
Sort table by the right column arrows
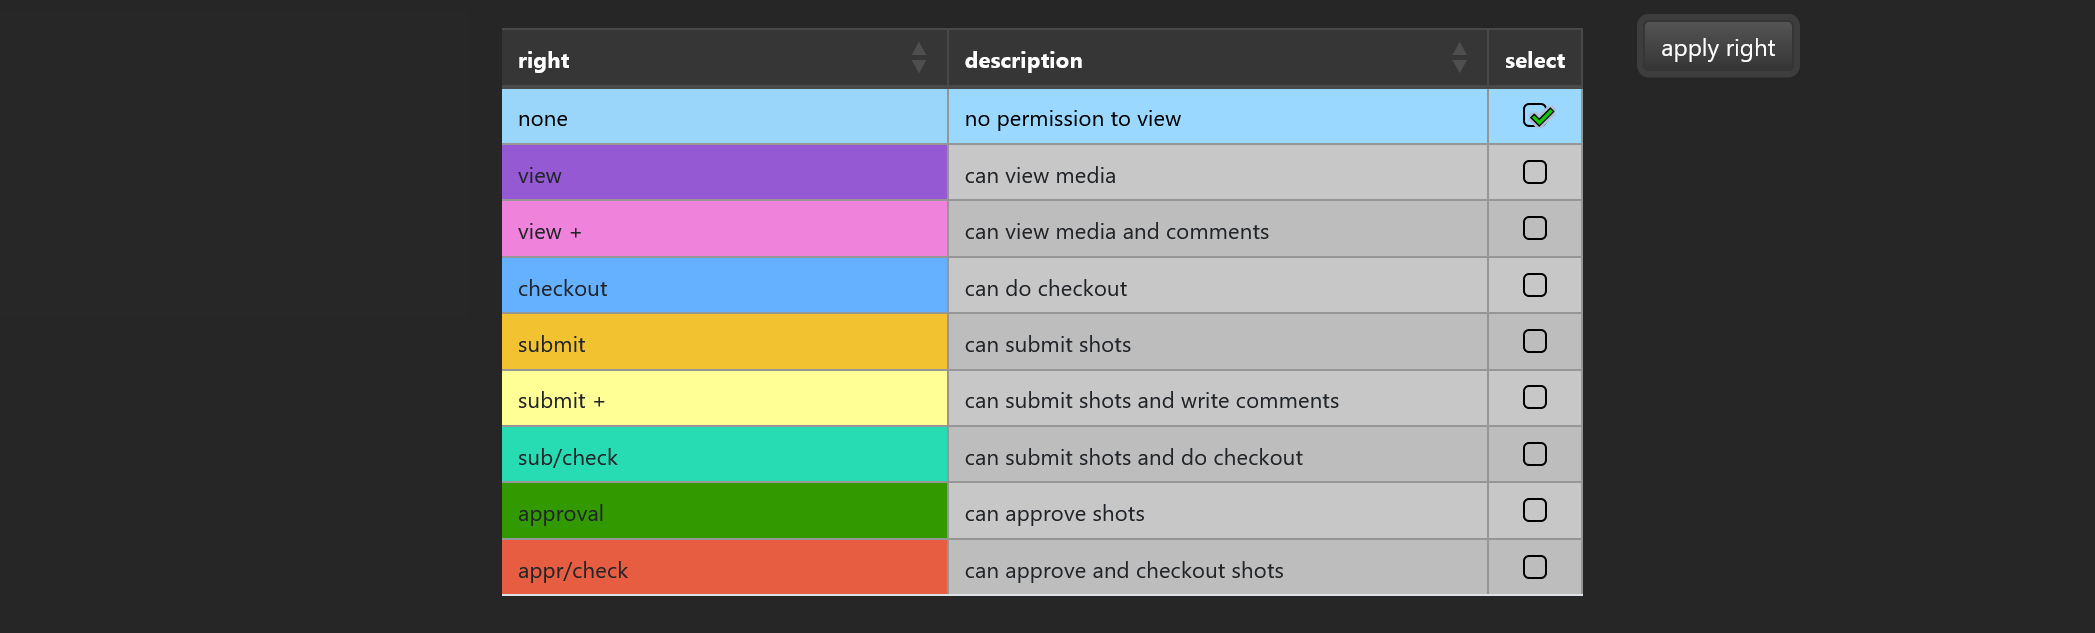(918, 58)
